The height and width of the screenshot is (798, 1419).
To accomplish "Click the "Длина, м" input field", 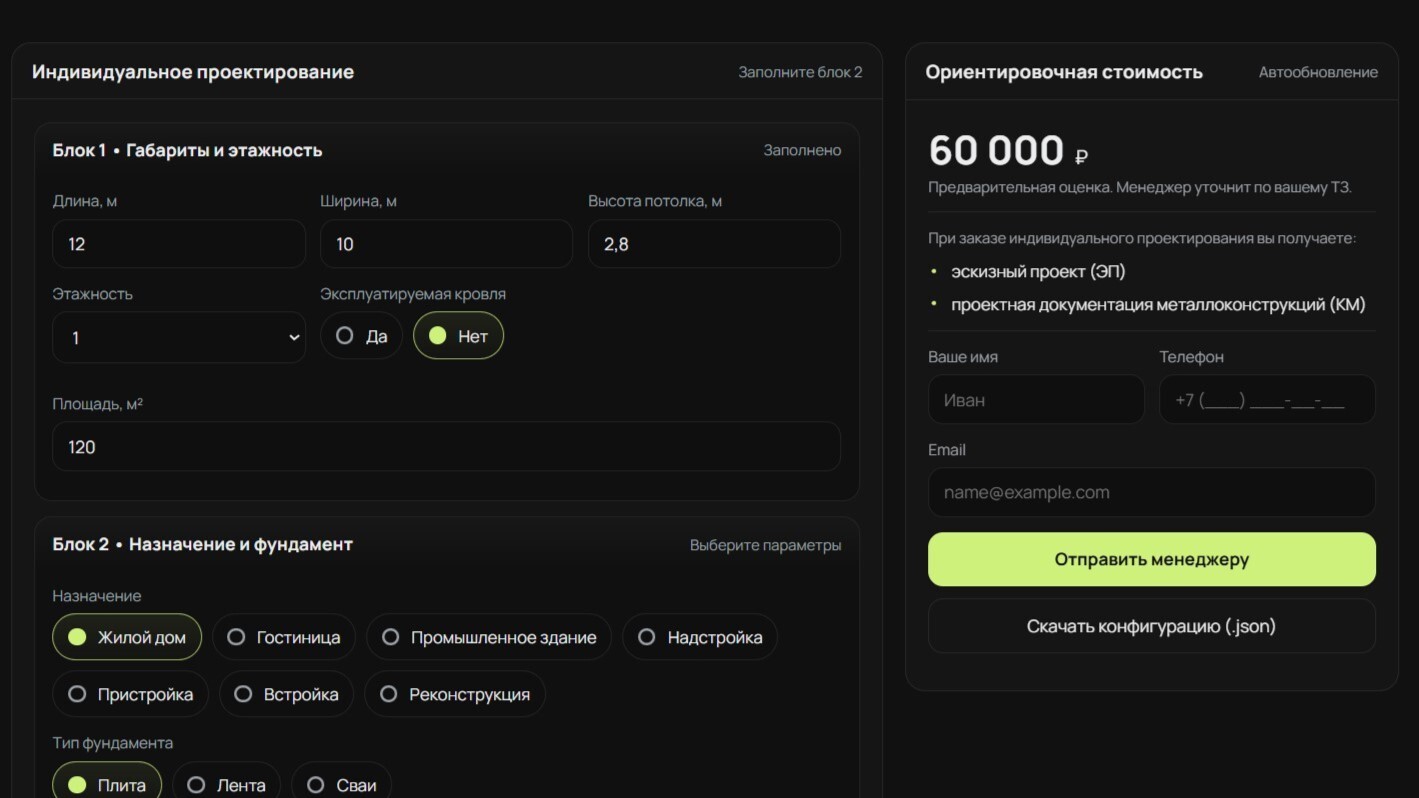I will [x=178, y=243].
